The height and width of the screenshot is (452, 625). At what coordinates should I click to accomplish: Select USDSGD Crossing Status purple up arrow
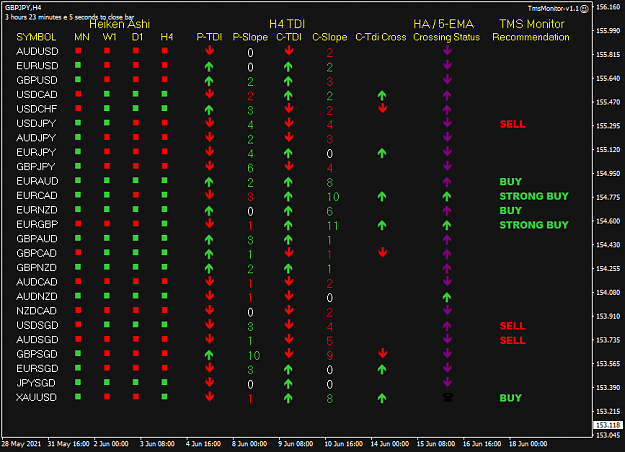tap(447, 326)
